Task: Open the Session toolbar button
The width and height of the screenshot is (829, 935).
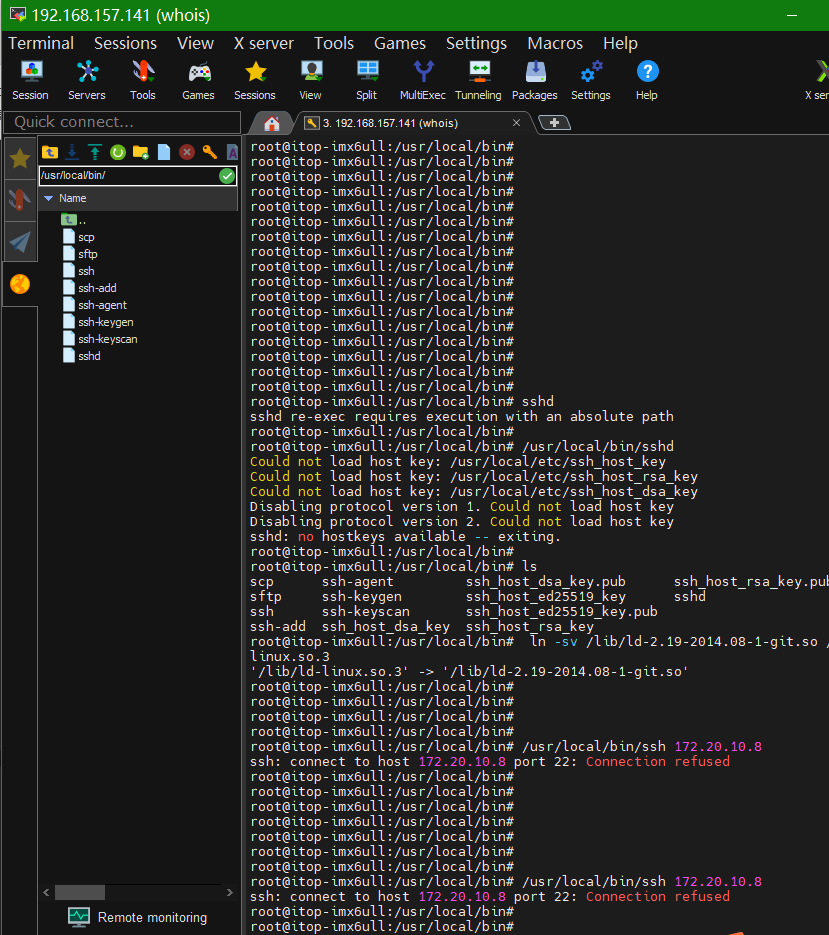Action: tap(30, 81)
